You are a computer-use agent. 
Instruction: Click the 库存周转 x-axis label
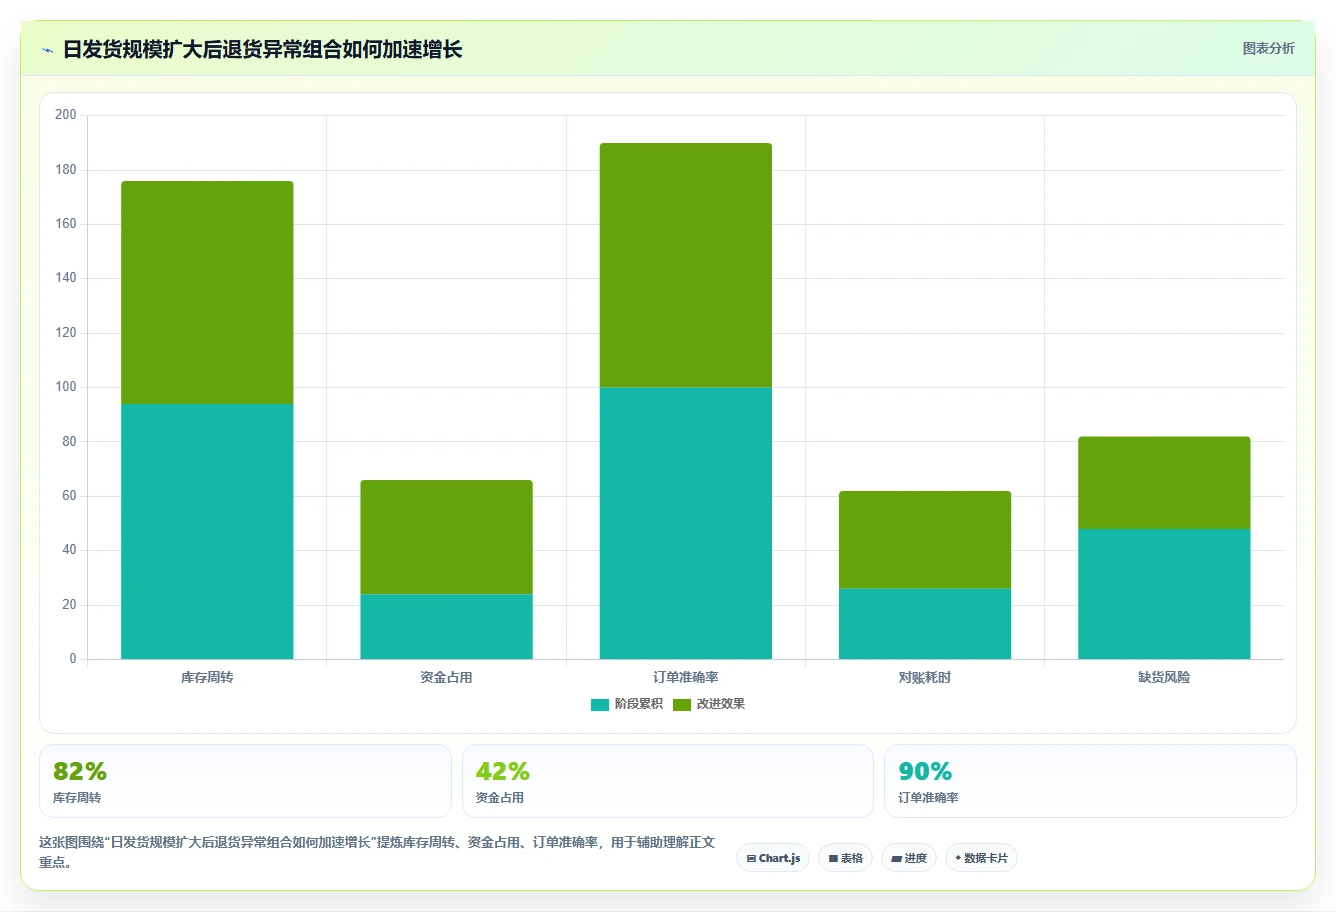pos(207,677)
